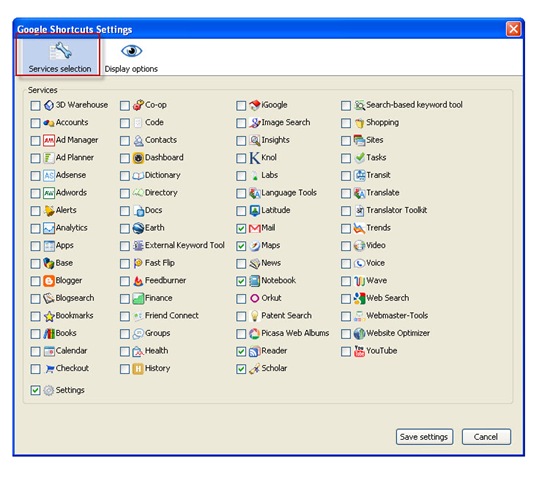Check the Docs service checkbox

125,211
